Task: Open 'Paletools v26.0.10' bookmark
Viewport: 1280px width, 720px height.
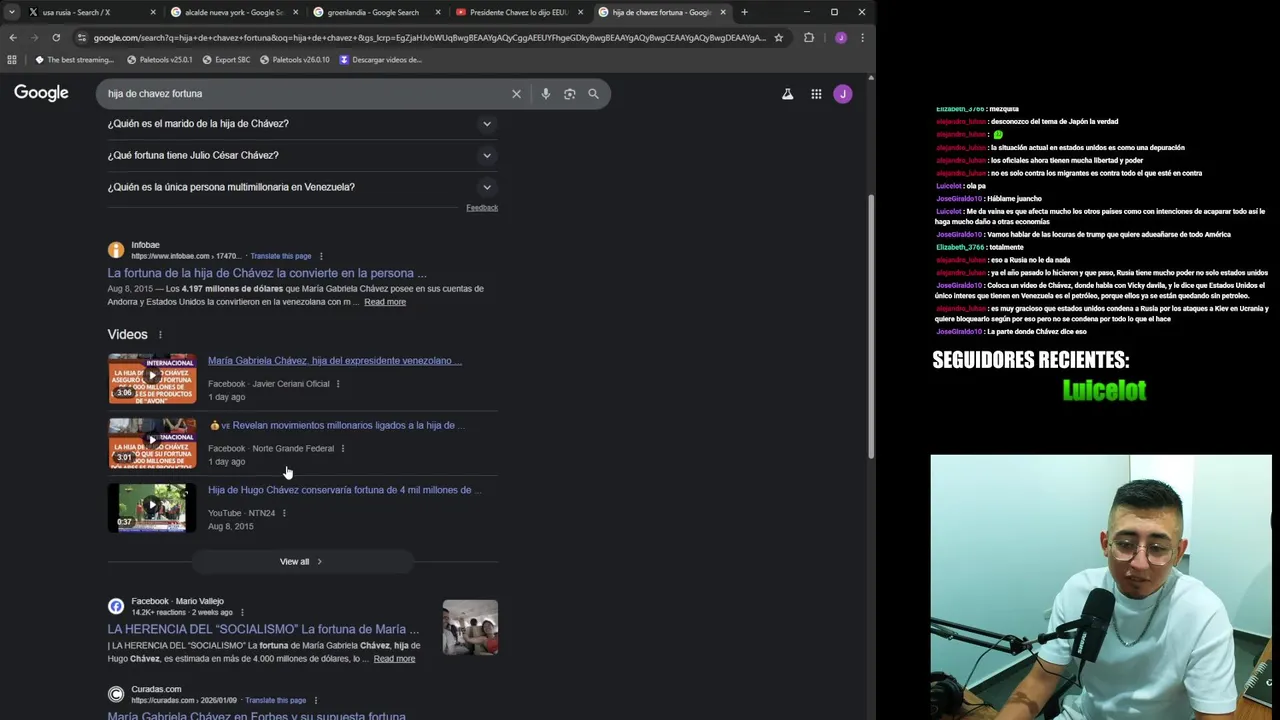Action: pos(294,60)
